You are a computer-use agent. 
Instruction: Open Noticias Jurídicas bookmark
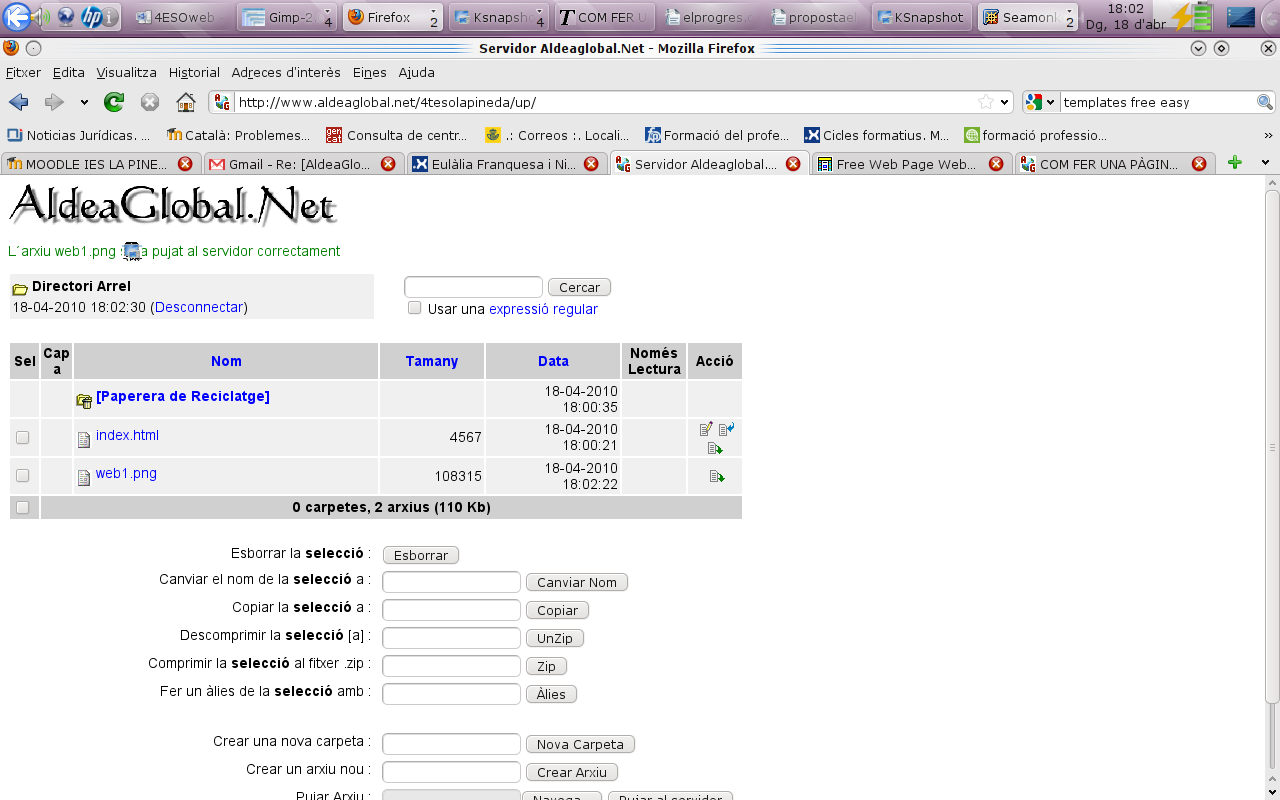[x=78, y=135]
